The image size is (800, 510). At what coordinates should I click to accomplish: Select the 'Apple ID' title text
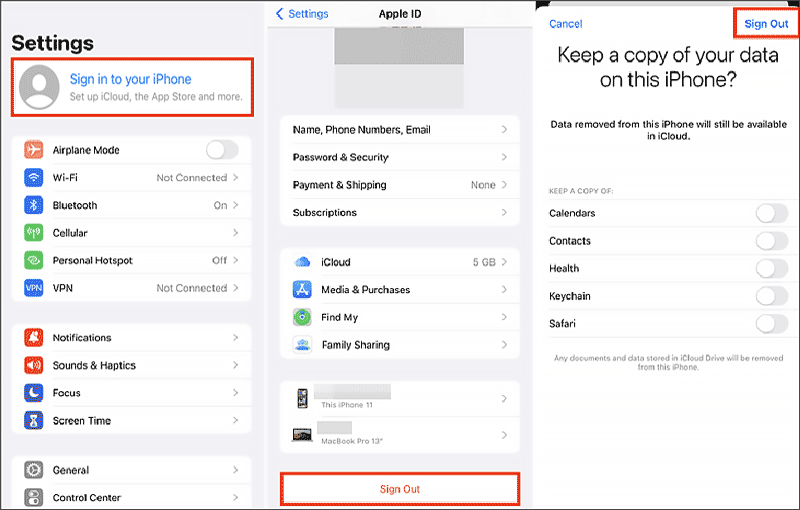pos(400,14)
